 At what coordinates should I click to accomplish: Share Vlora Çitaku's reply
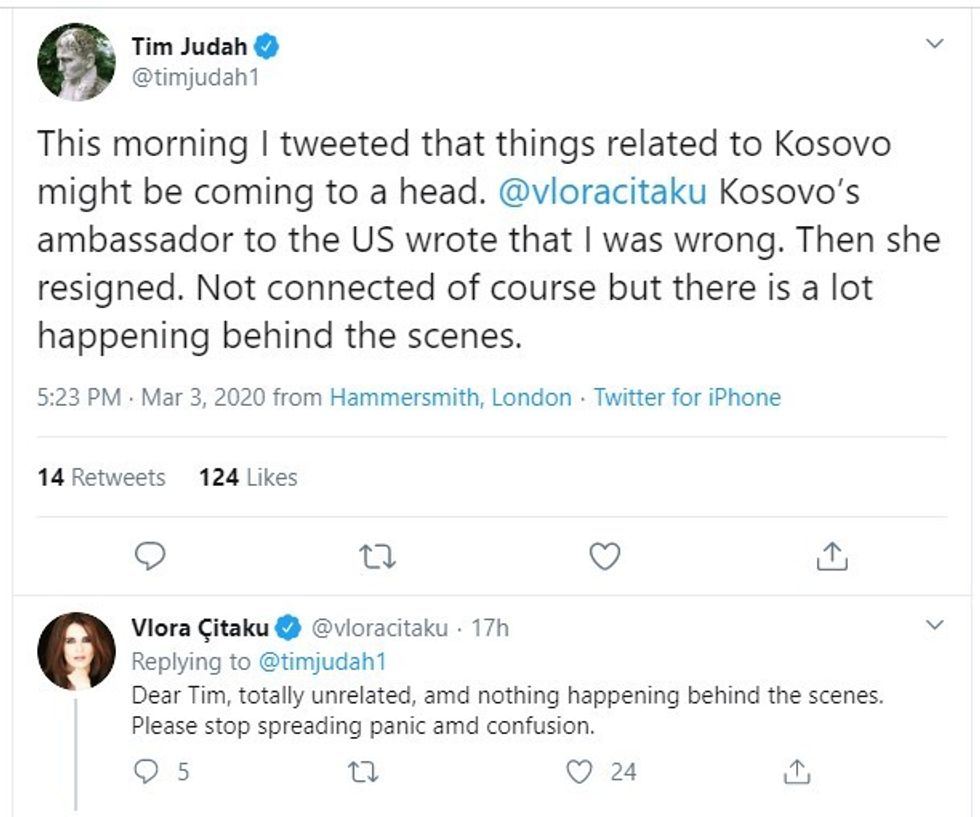[x=796, y=771]
